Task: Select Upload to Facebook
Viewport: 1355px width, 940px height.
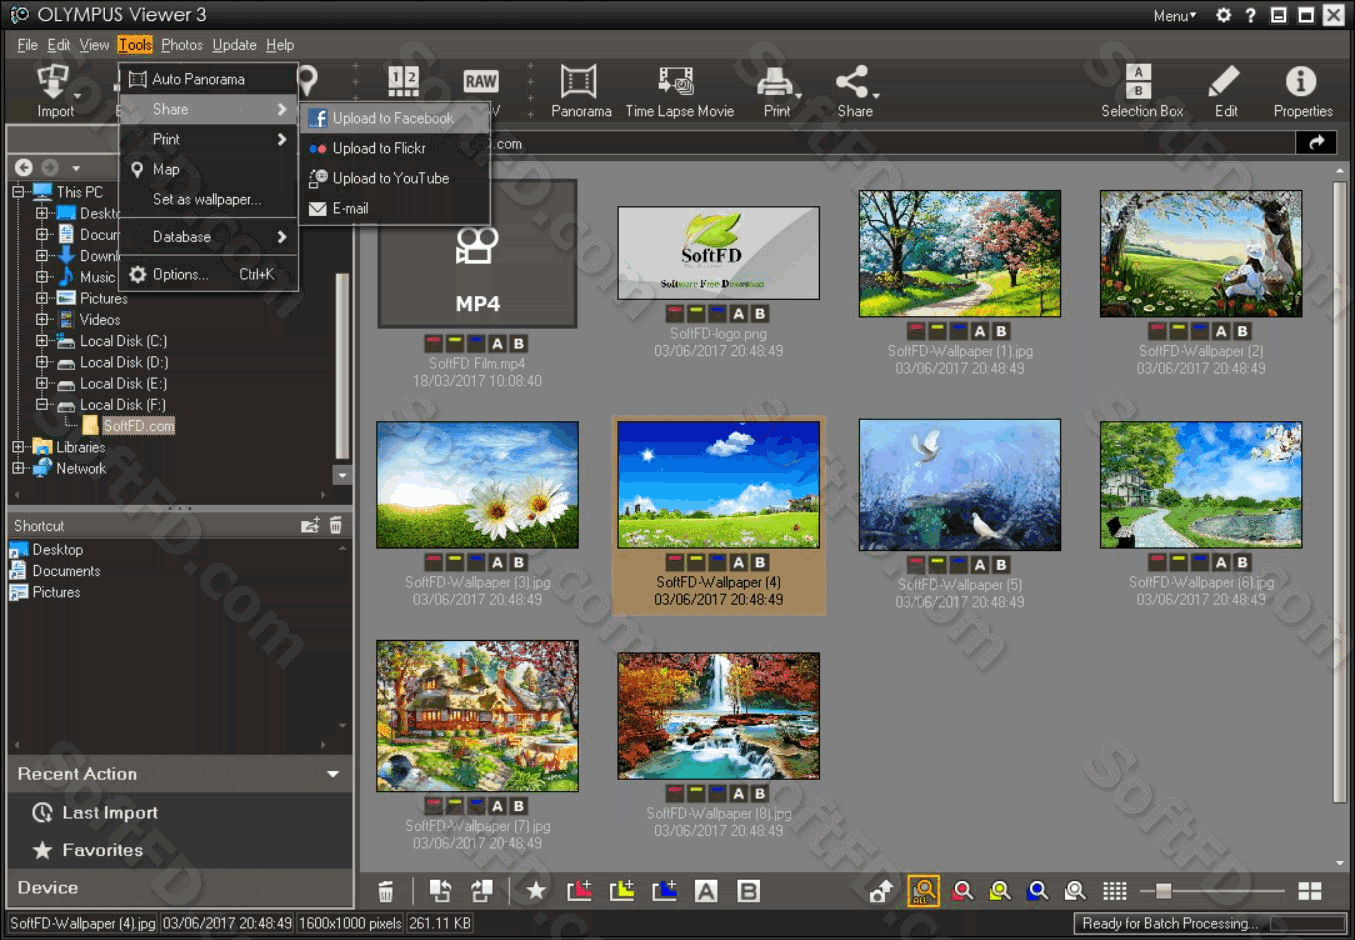Action: pos(394,118)
